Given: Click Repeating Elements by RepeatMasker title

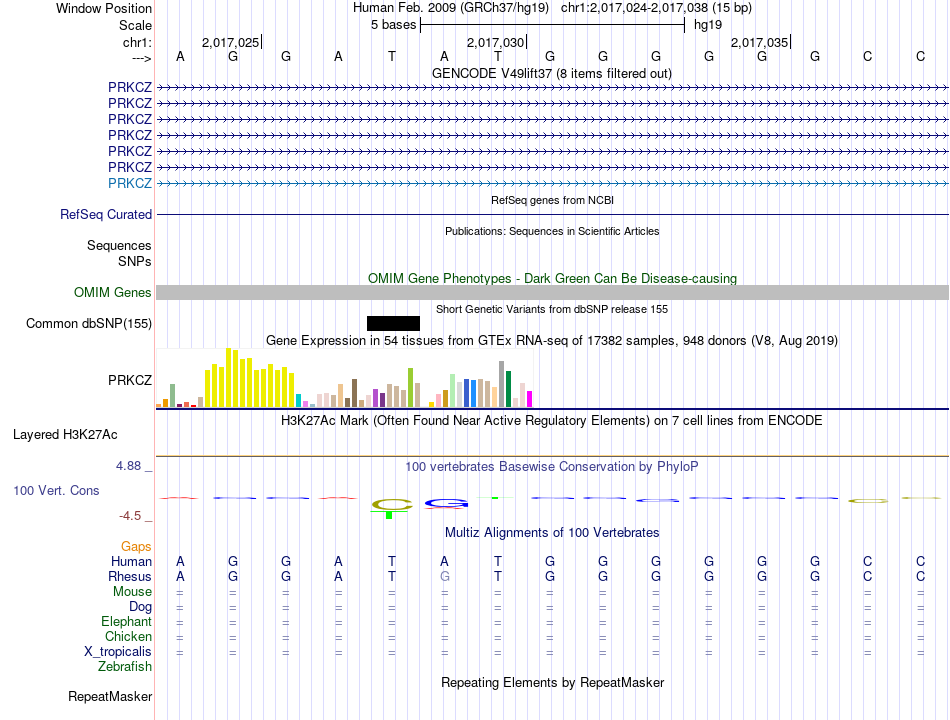Looking at the screenshot, I should tap(552, 682).
